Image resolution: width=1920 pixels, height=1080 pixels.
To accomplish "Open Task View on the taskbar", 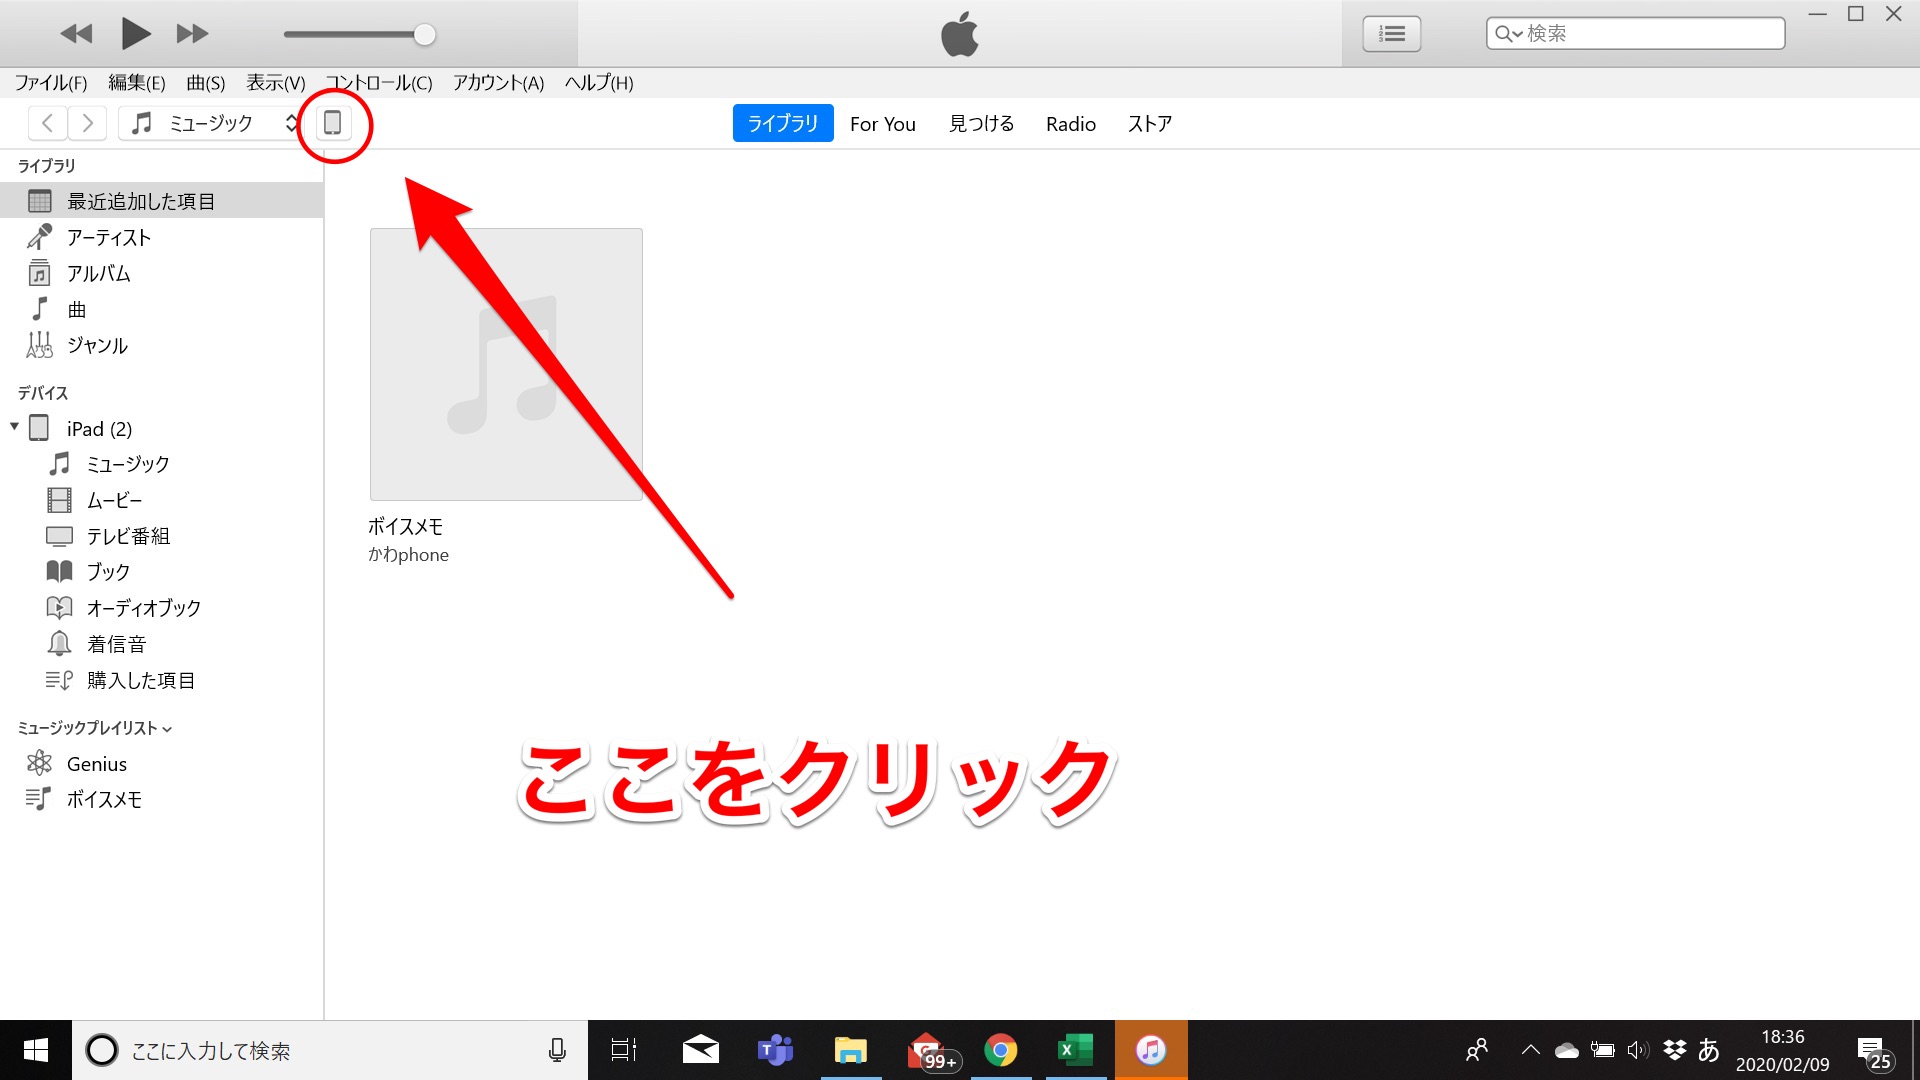I will tap(624, 1050).
